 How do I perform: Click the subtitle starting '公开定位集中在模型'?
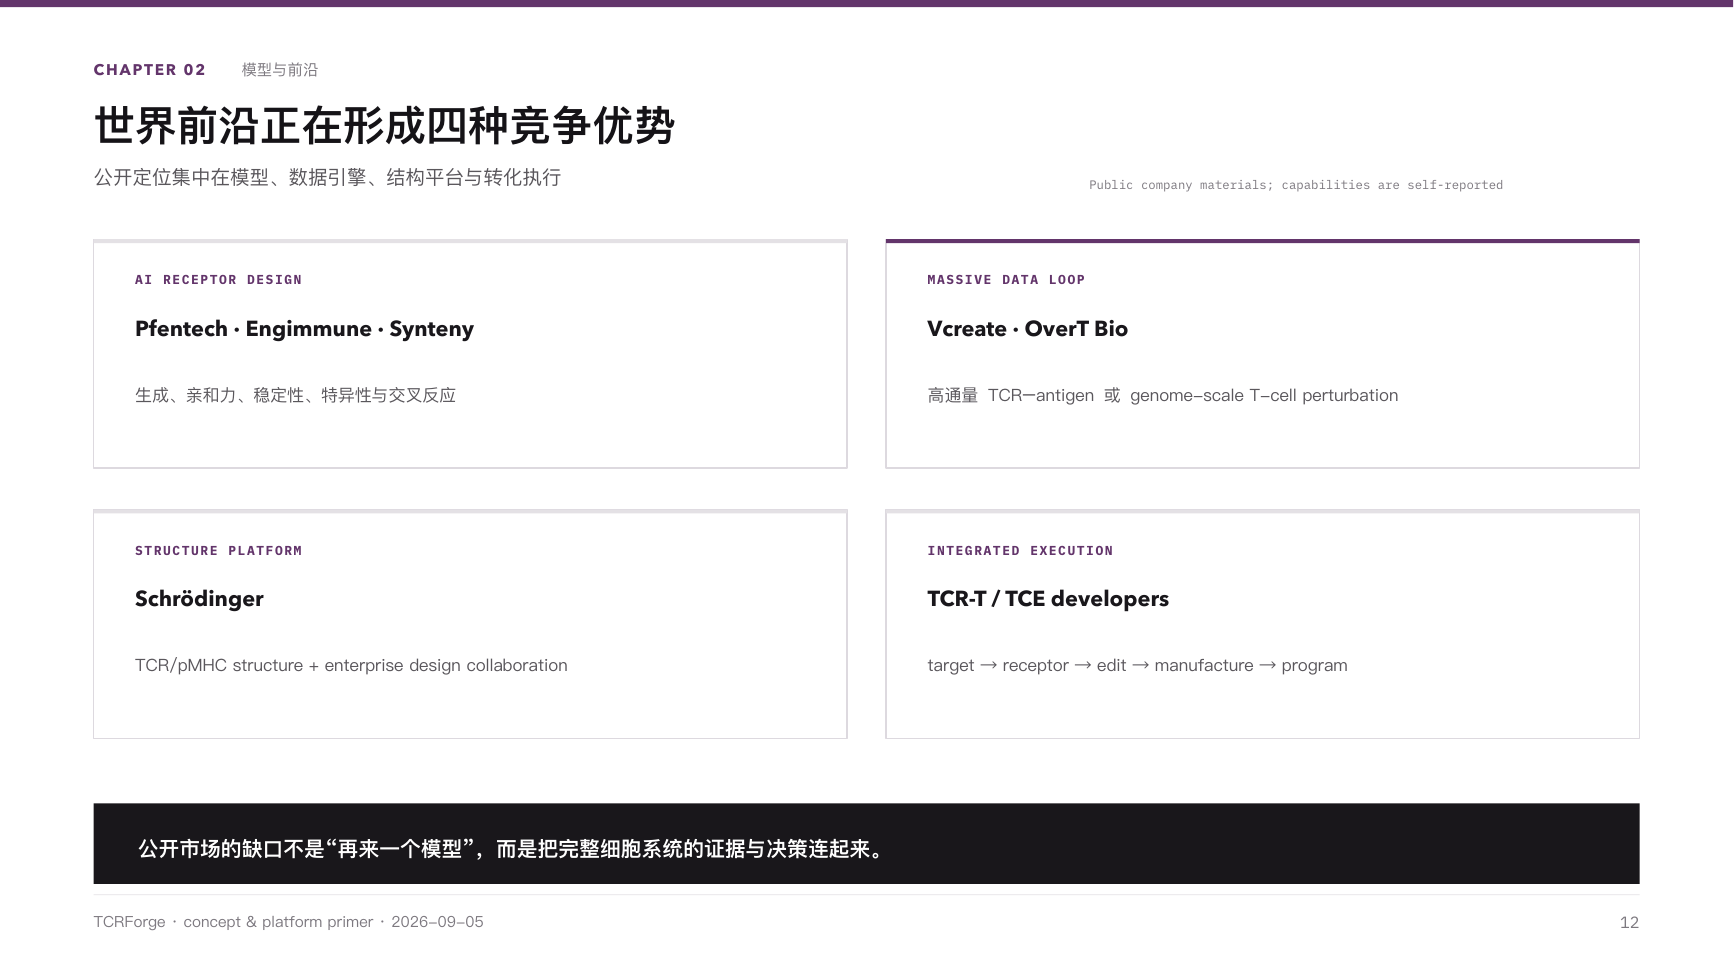(x=327, y=178)
